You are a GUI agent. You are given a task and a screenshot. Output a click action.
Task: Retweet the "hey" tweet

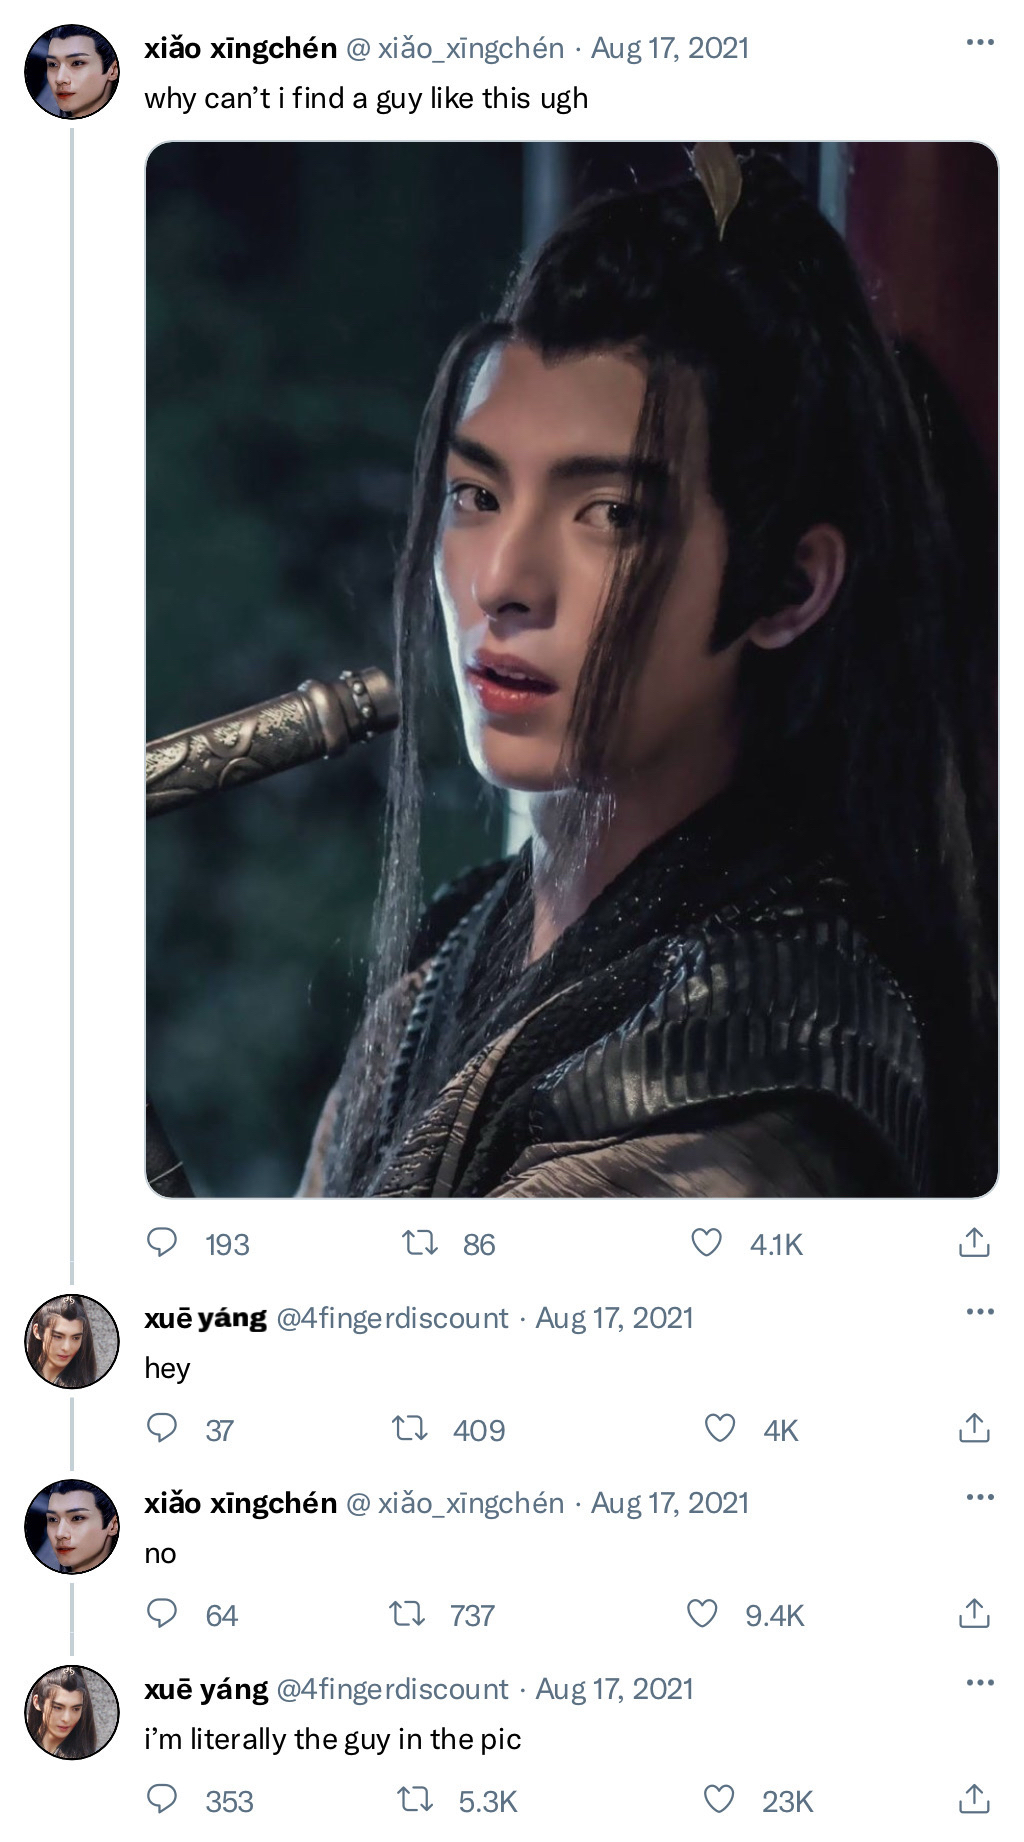409,1428
